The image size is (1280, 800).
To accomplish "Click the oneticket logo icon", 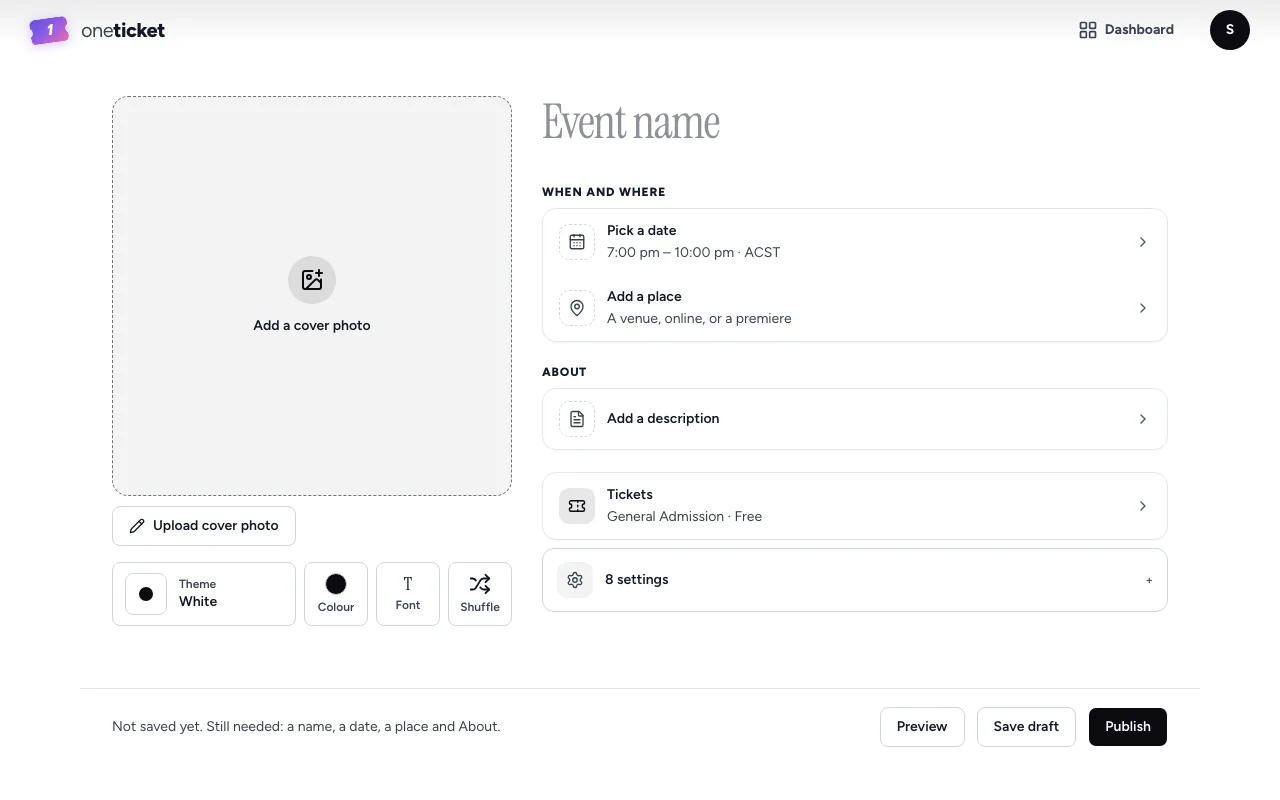I will pyautogui.click(x=49, y=30).
